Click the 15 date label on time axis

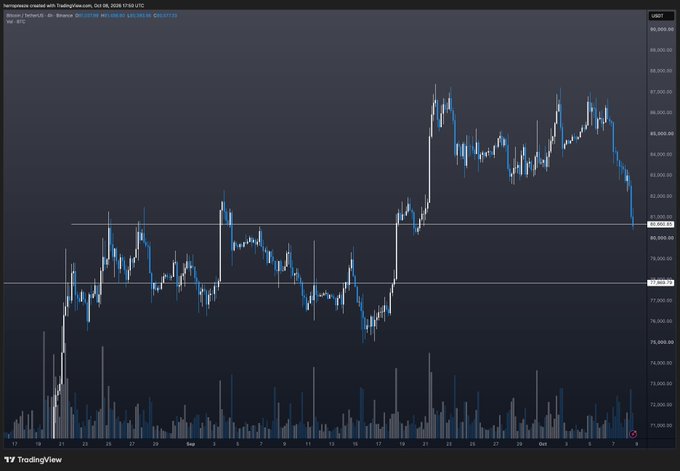click(x=355, y=444)
